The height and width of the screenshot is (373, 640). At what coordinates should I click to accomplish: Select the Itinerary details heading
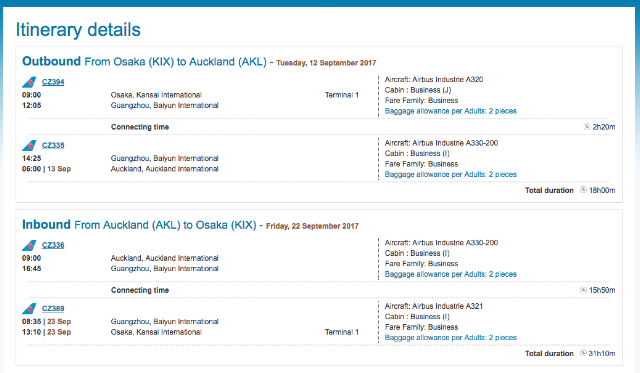(78, 30)
